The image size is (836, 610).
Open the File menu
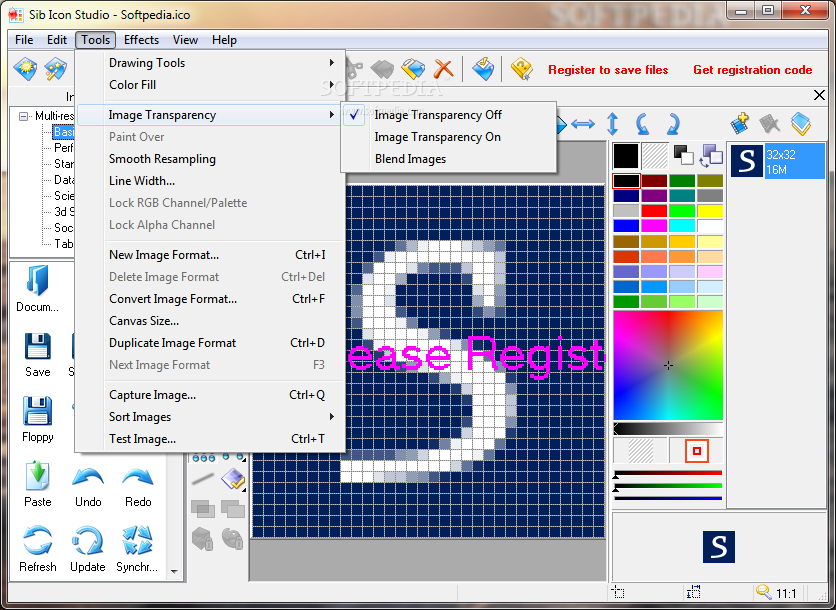tap(24, 40)
